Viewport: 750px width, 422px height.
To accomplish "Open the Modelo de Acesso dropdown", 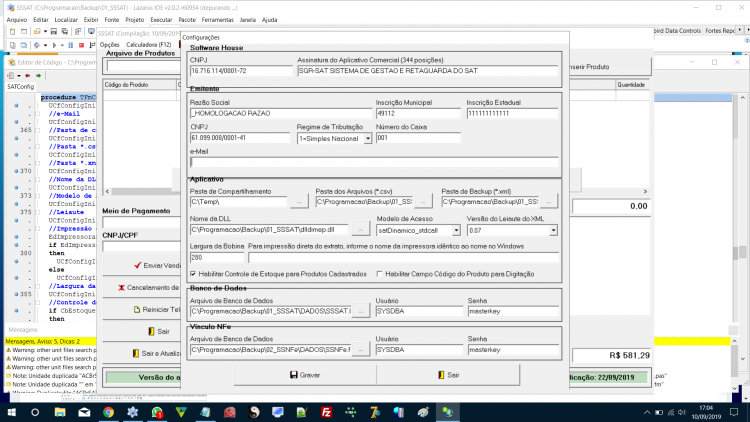I will pyautogui.click(x=456, y=230).
